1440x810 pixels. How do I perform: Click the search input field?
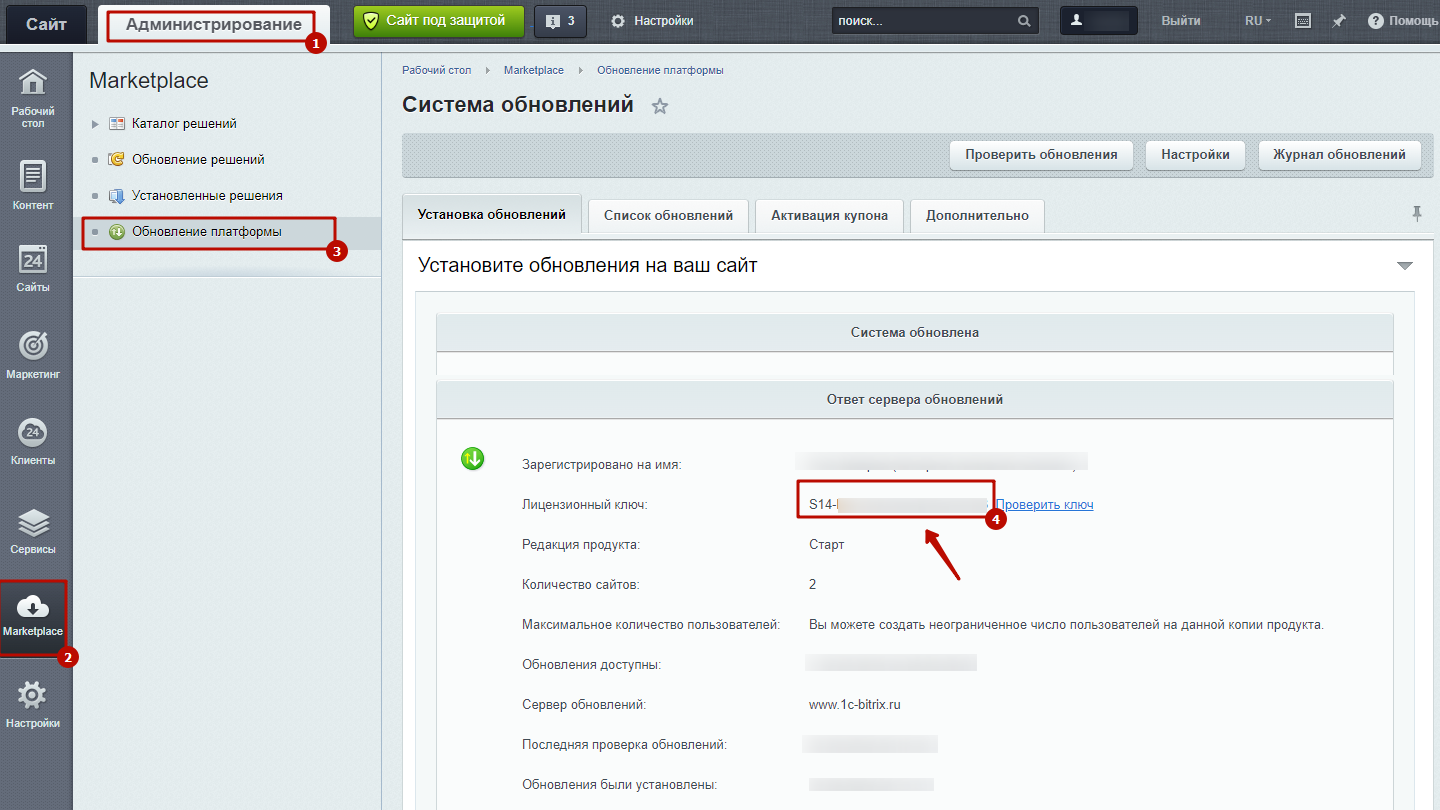tap(922, 21)
